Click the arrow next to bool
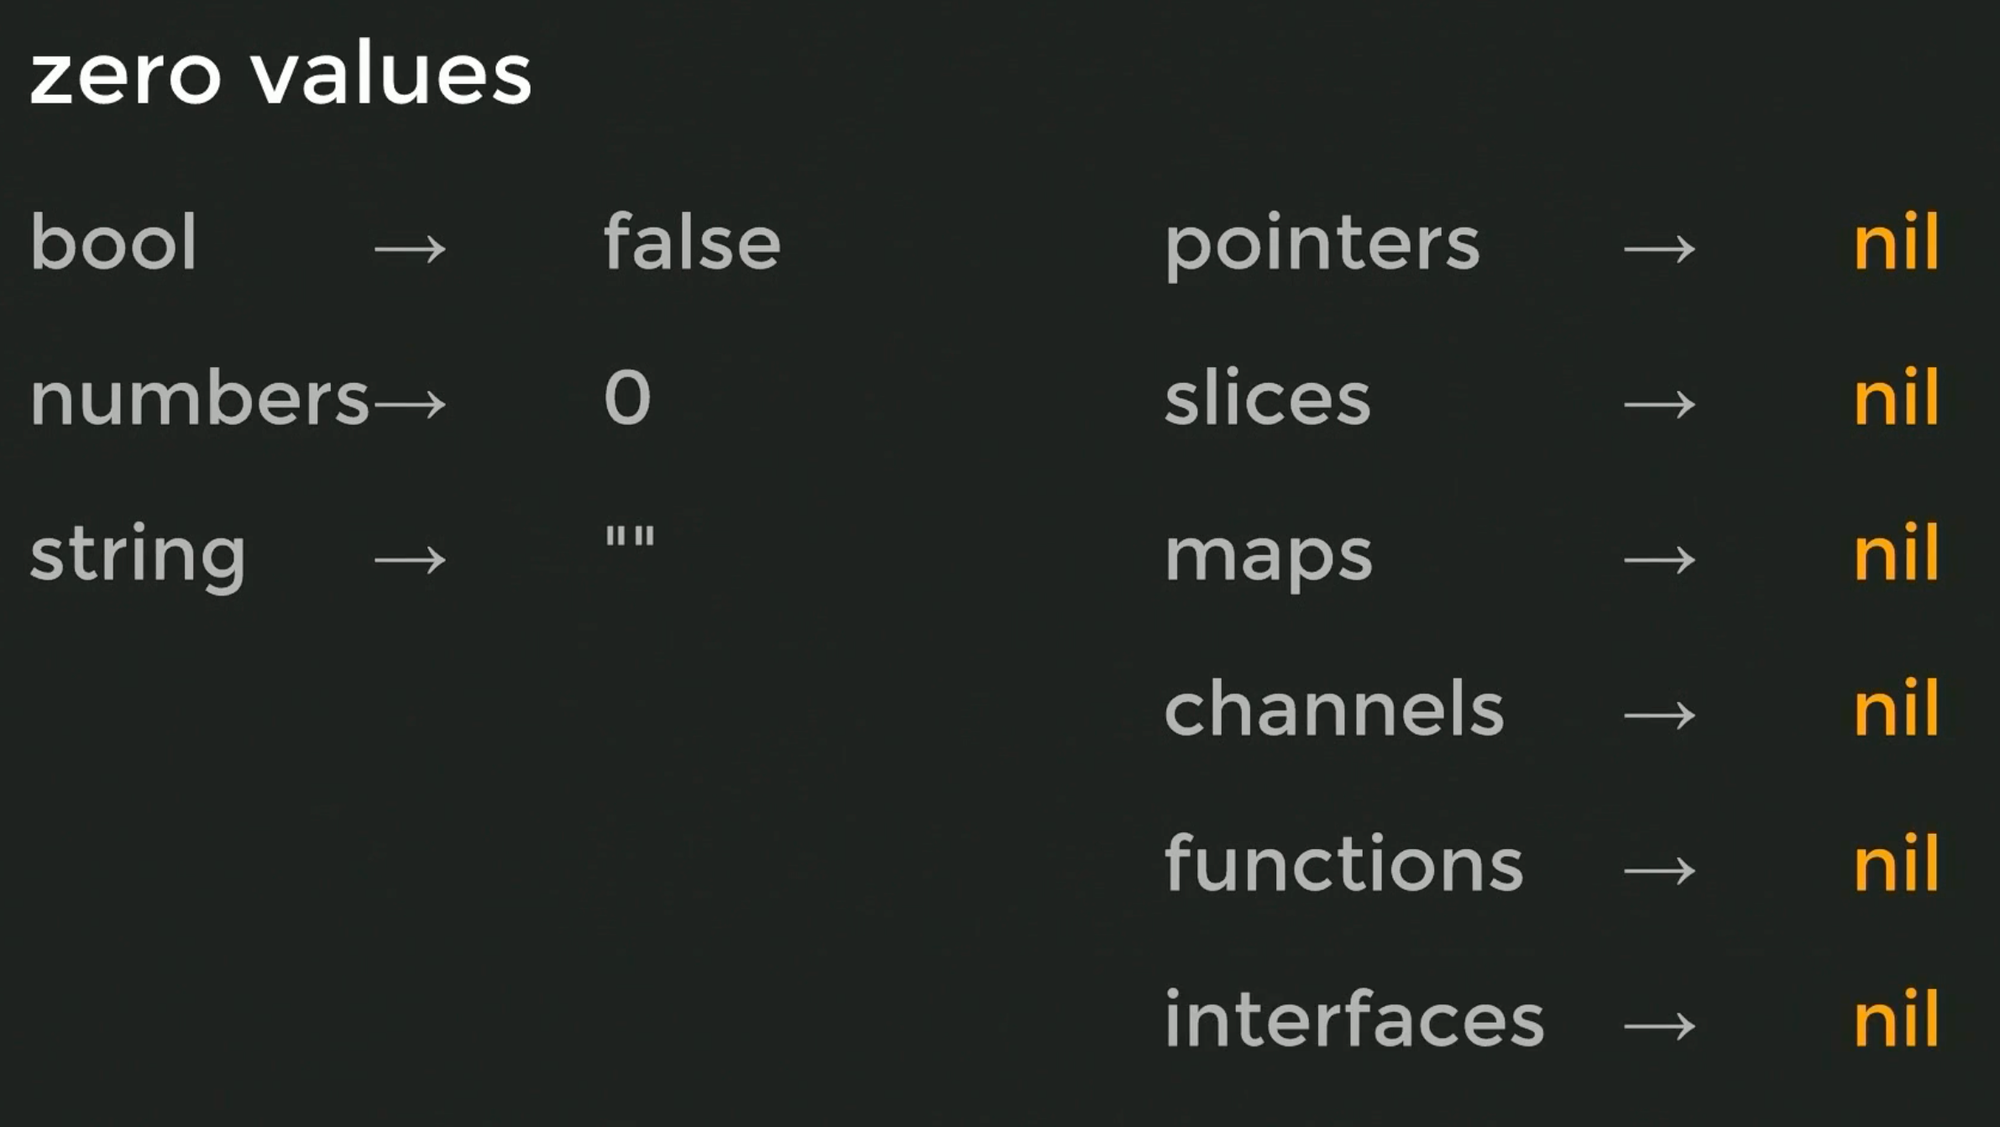Image resolution: width=2000 pixels, height=1127 pixels. tap(410, 248)
